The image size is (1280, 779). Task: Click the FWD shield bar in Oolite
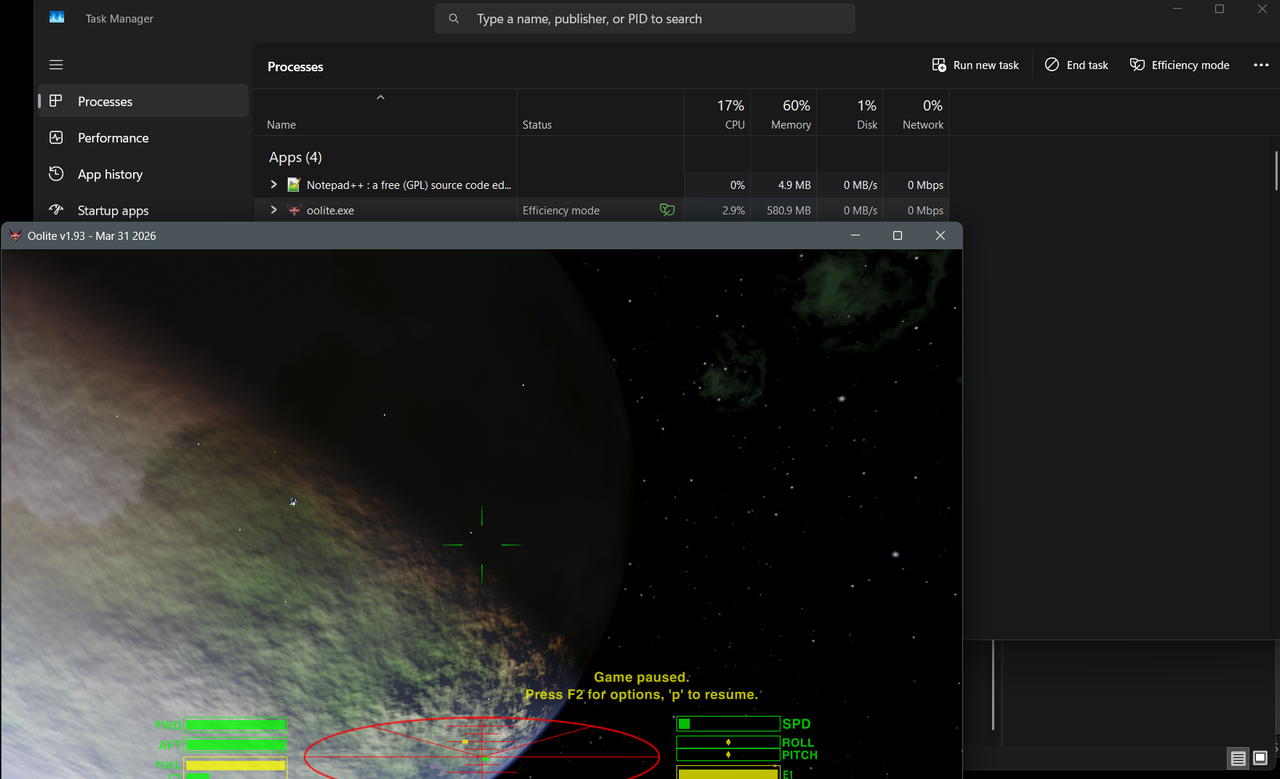tap(235, 725)
